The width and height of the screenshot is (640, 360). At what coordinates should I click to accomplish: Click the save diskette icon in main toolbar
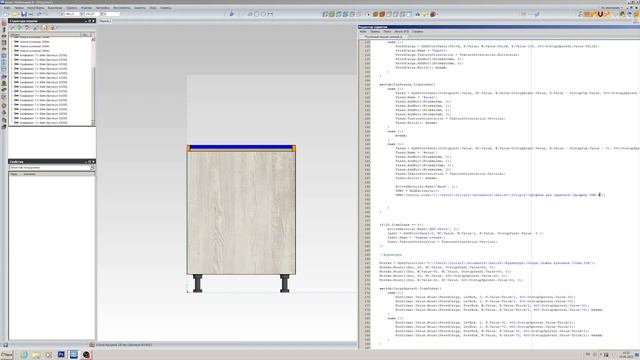coord(24,14)
